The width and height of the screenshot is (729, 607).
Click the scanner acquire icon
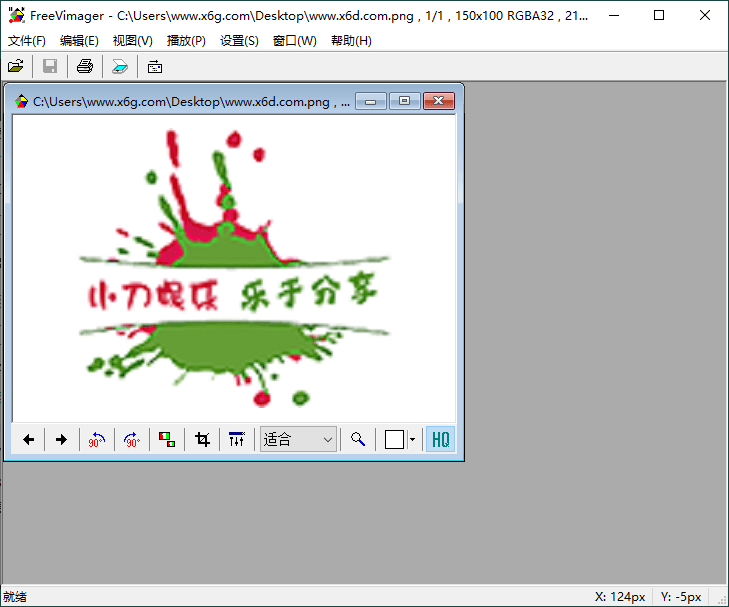[x=120, y=67]
